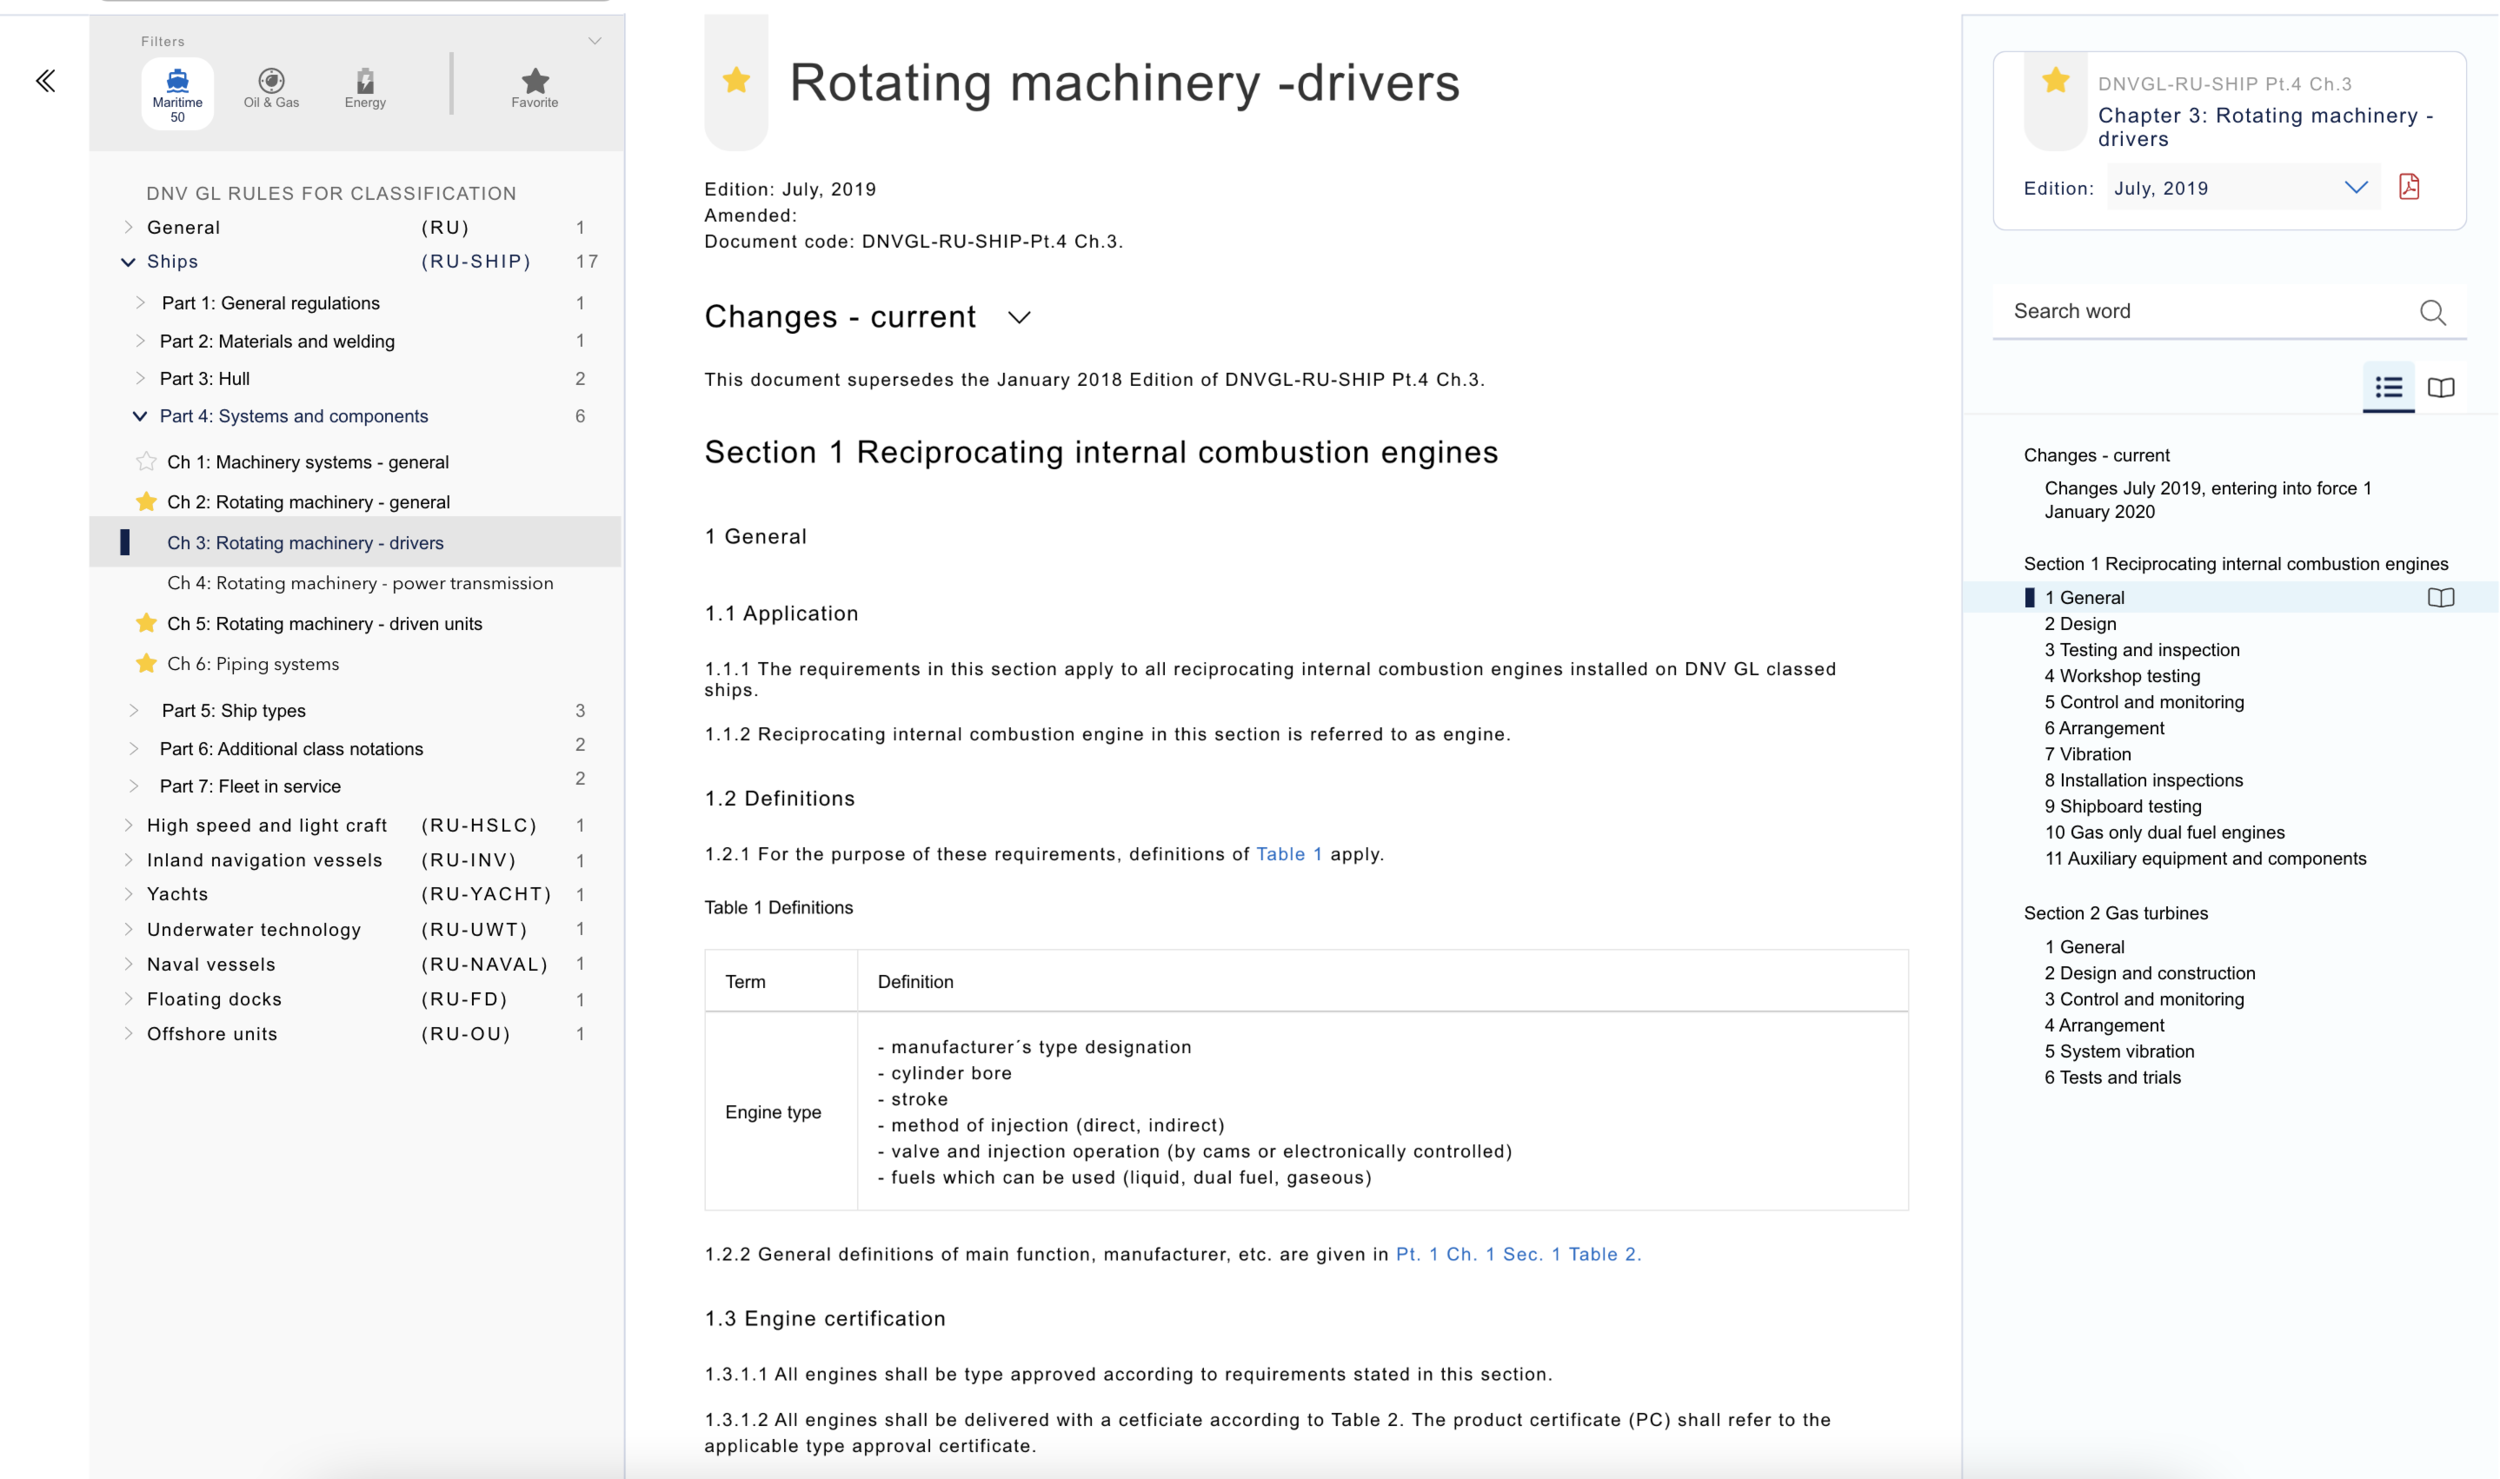Jump to 7 Vibration in outline

point(2087,754)
